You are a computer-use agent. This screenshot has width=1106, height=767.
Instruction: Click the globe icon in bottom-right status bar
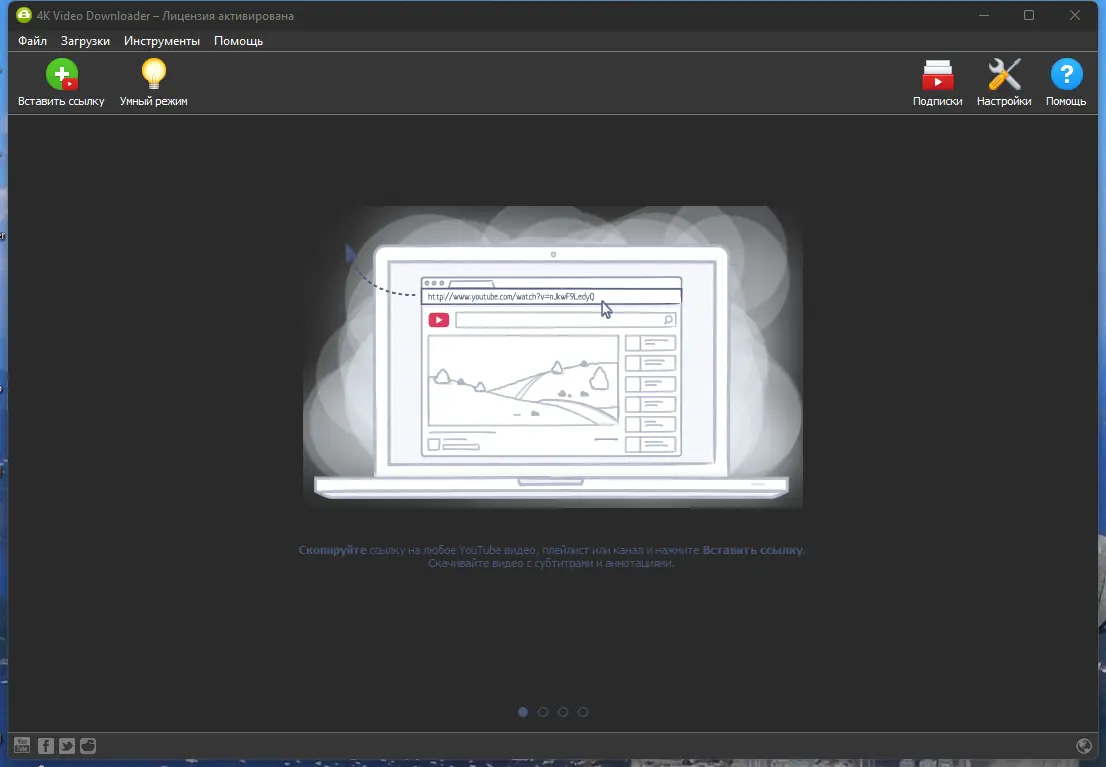click(1084, 746)
